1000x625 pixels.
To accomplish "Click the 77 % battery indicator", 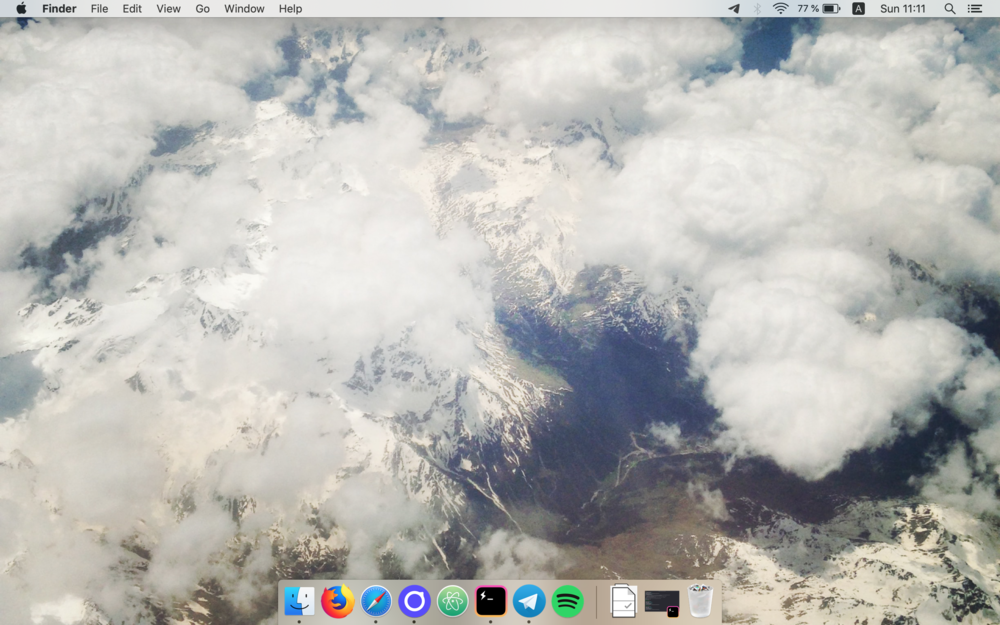I will pyautogui.click(x=818, y=8).
